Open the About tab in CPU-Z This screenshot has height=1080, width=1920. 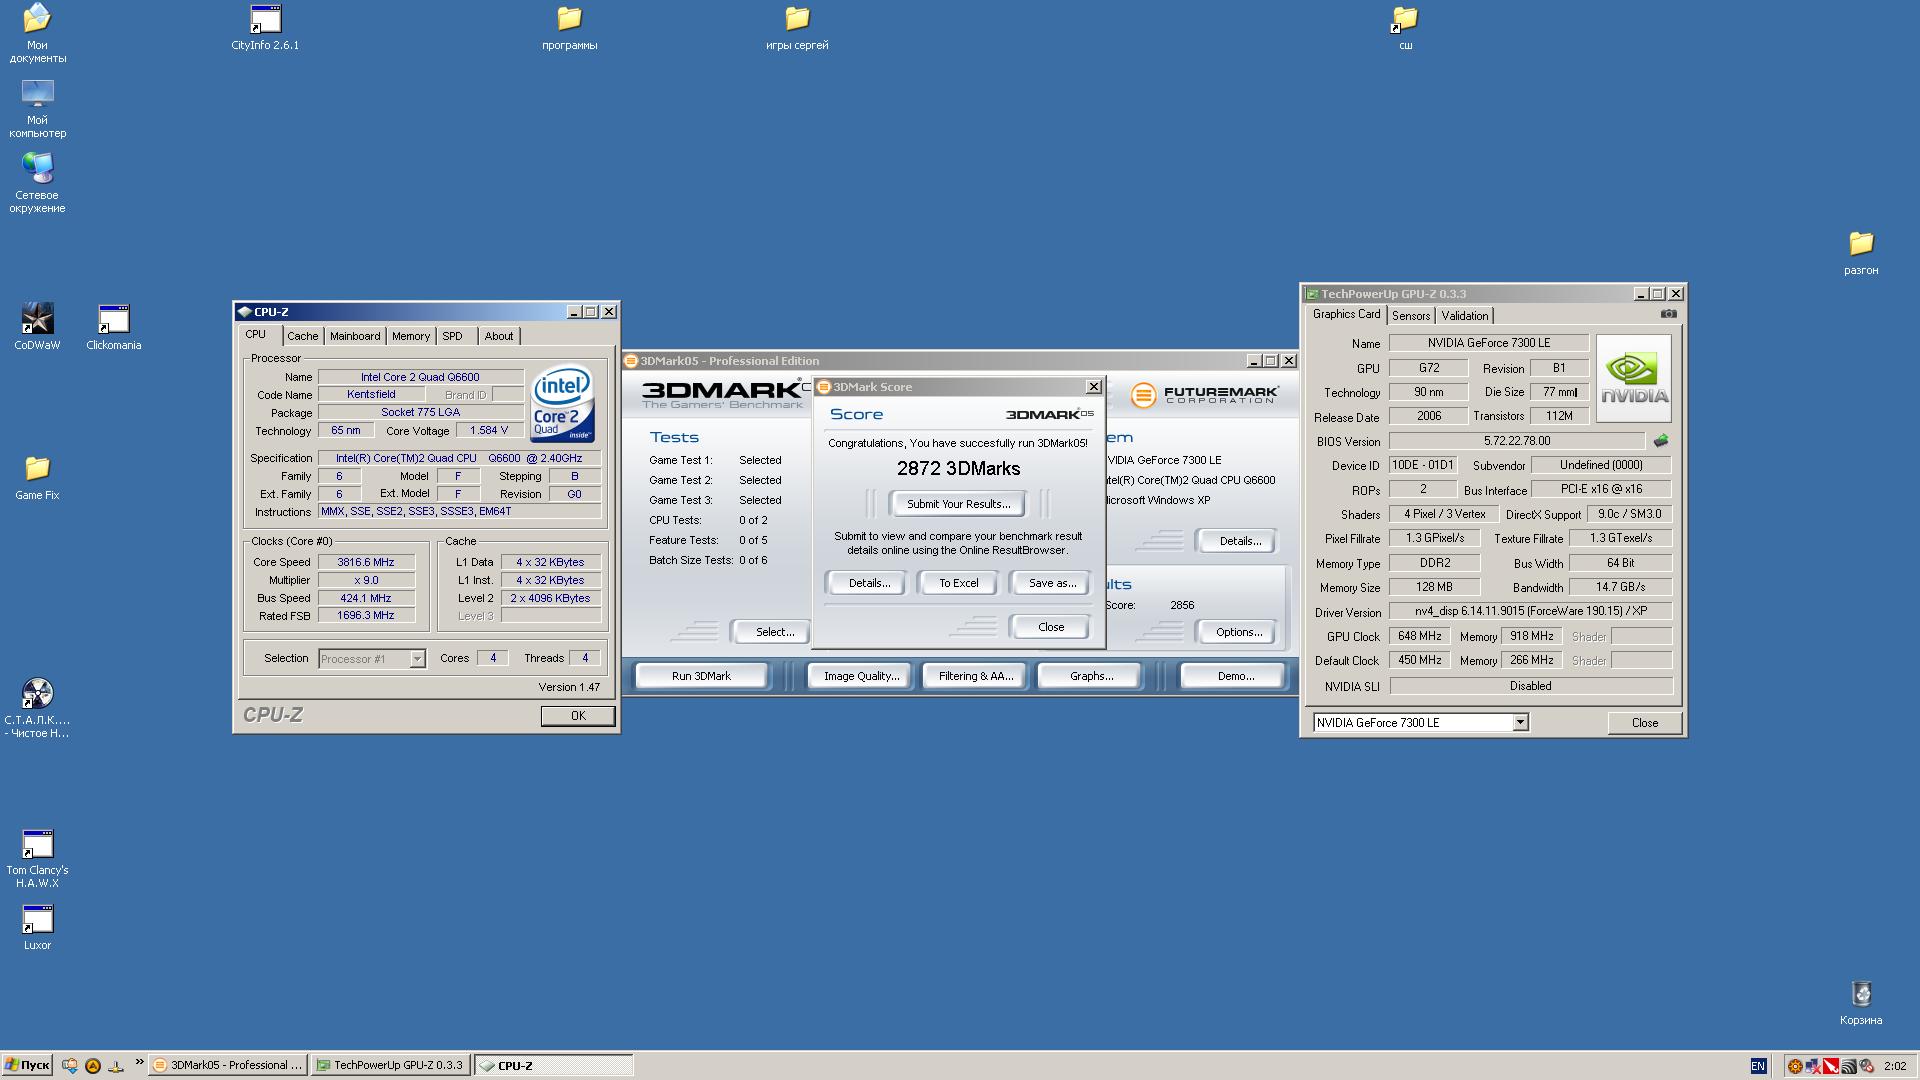coord(499,336)
